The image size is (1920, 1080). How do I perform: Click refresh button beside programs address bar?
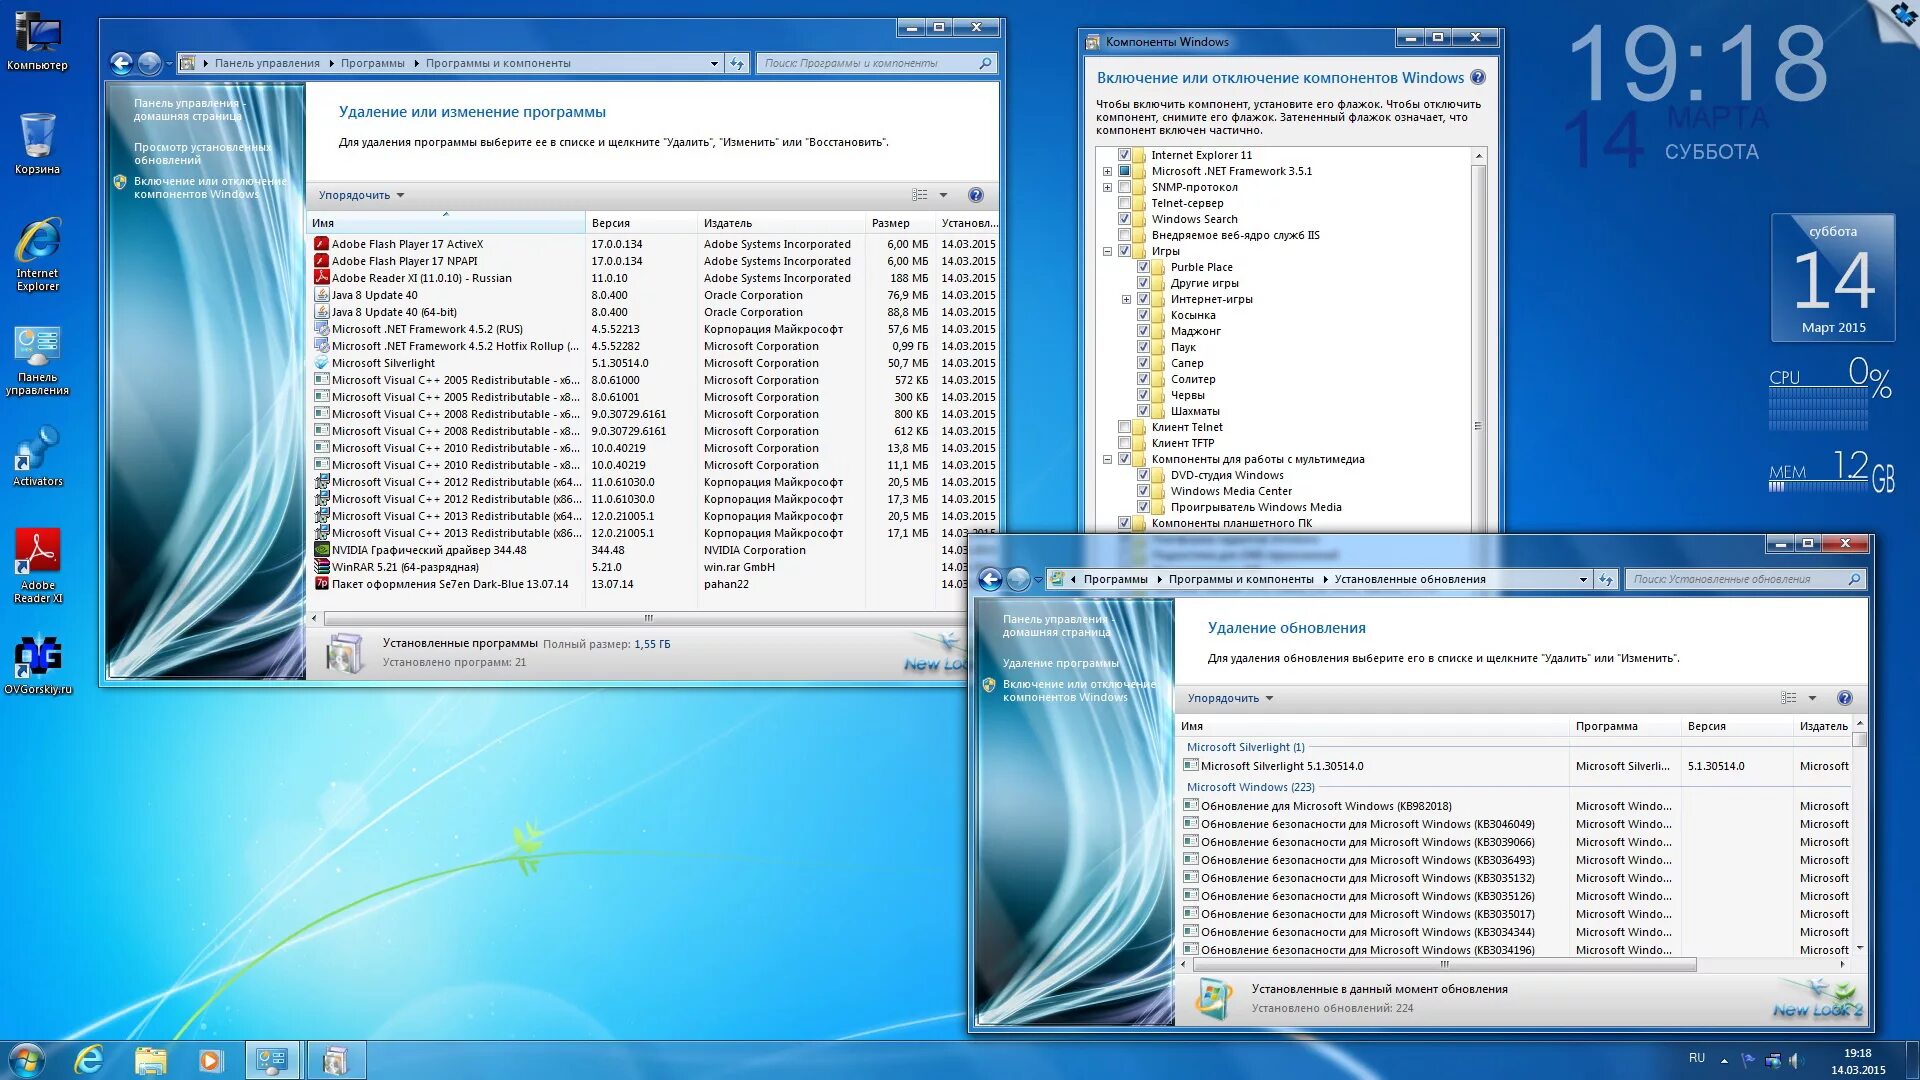[x=737, y=63]
